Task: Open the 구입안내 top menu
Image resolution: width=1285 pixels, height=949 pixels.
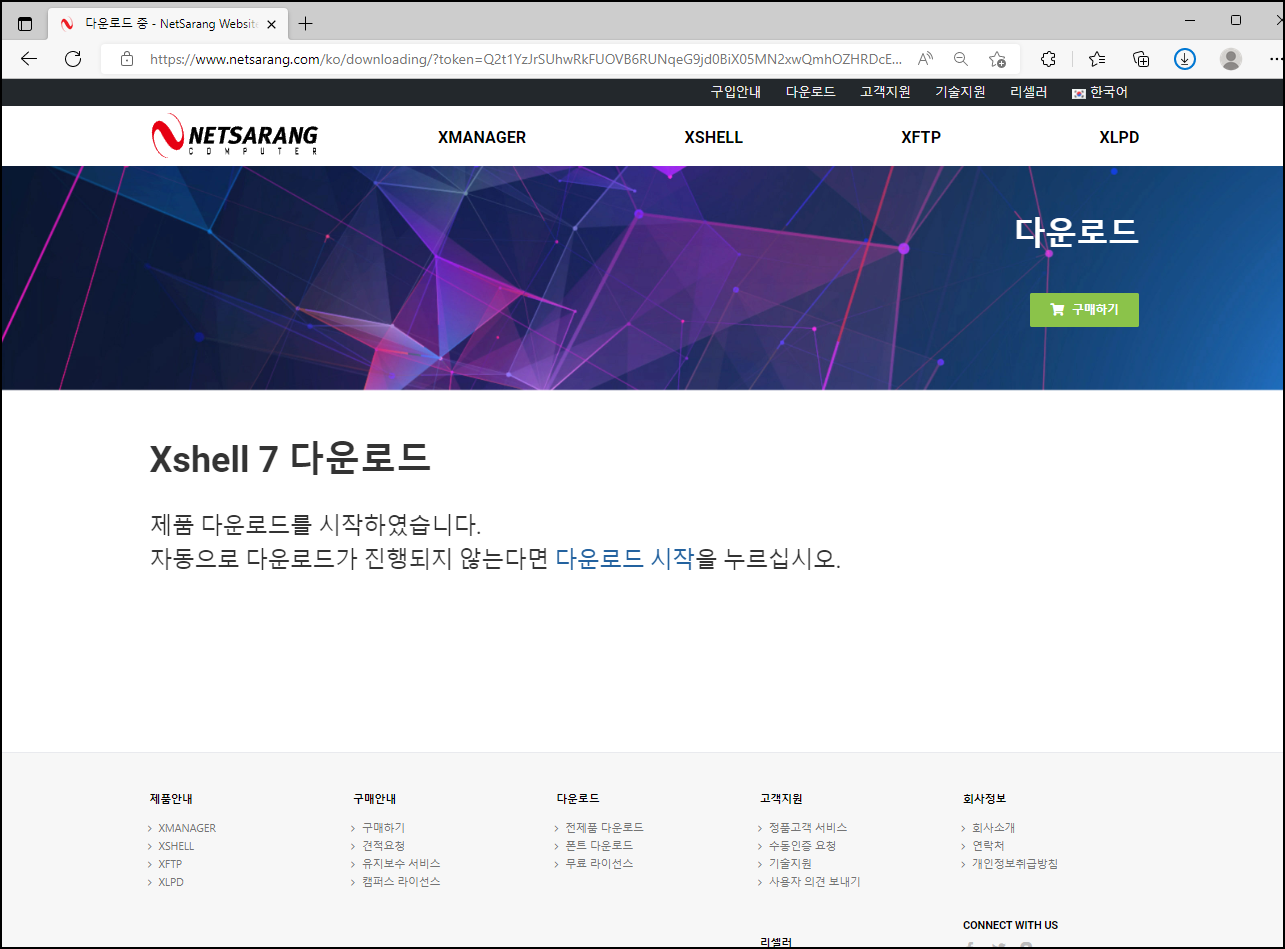Action: tap(736, 92)
